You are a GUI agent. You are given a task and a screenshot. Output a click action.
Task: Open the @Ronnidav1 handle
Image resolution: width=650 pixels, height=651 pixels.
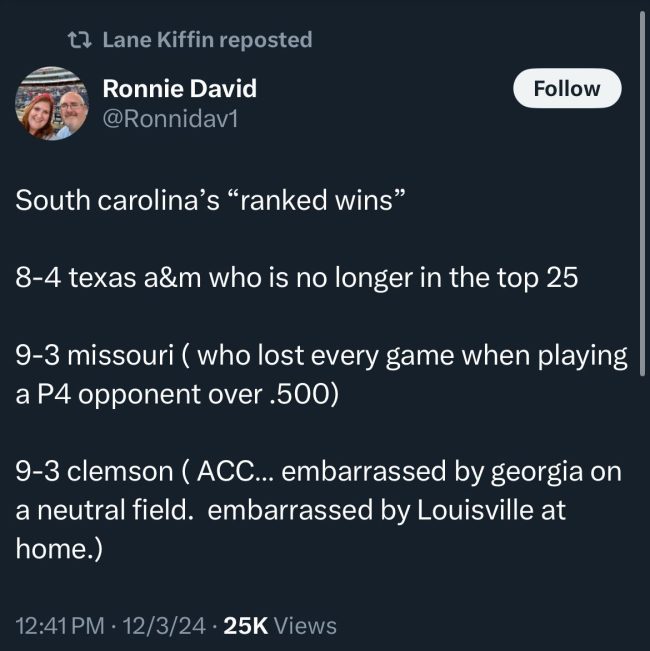(x=169, y=120)
